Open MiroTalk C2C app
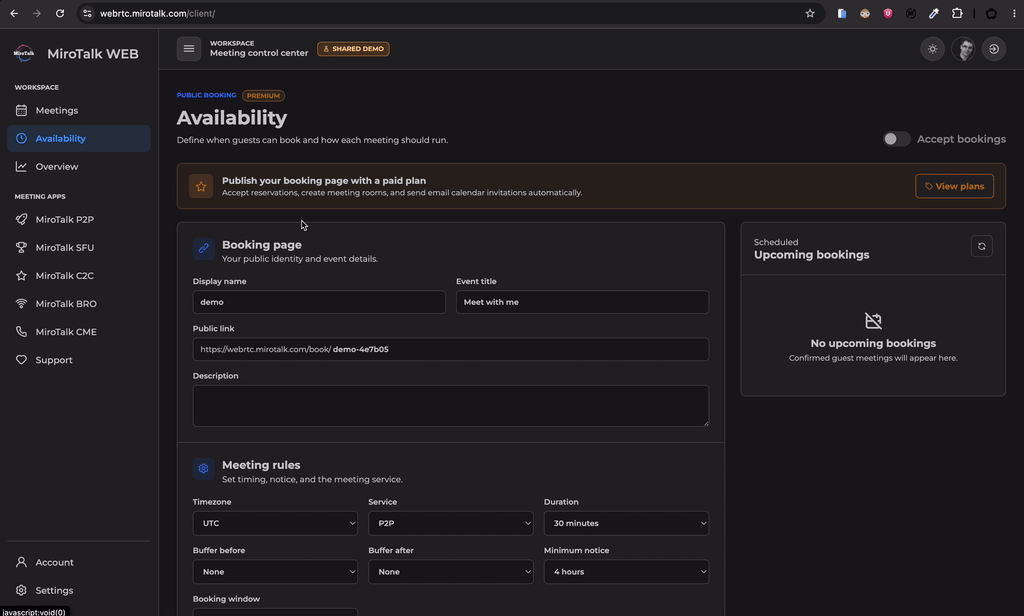 (78, 276)
